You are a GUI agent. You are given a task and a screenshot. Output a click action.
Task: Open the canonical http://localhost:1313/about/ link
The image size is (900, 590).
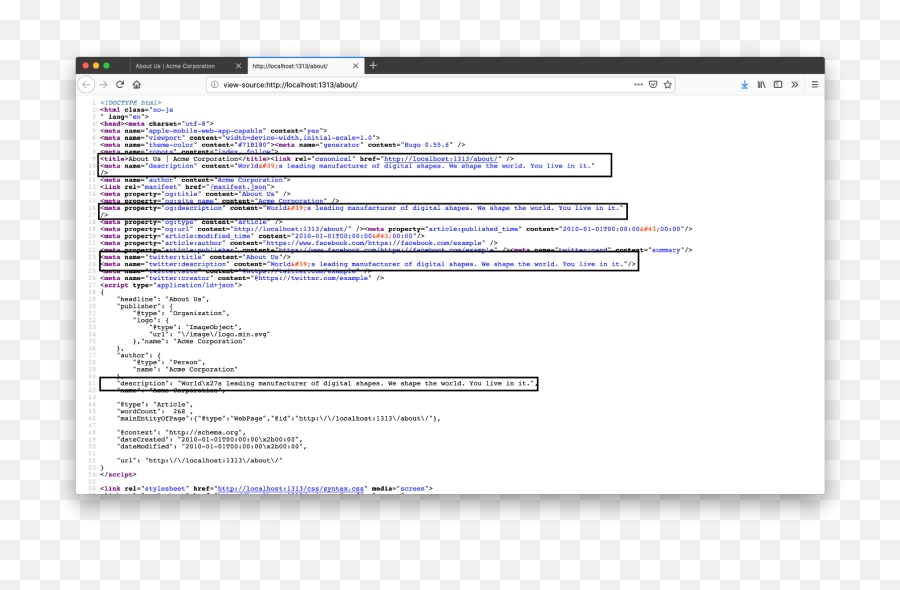click(x=440, y=159)
